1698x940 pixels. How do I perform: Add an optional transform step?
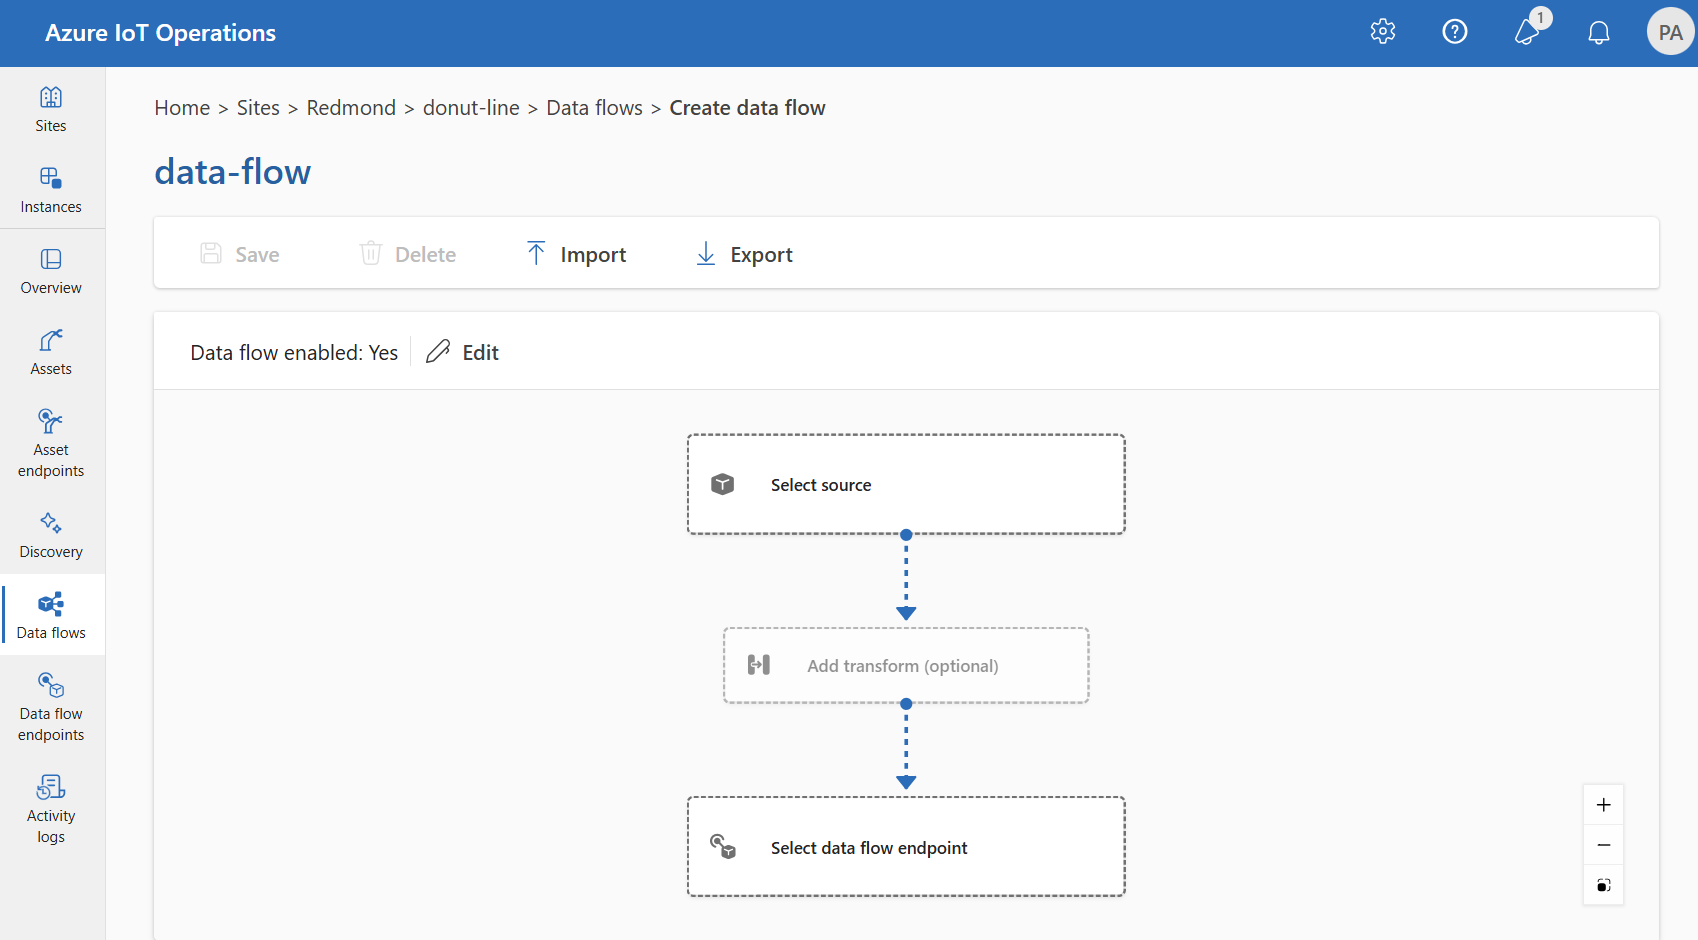[906, 665]
